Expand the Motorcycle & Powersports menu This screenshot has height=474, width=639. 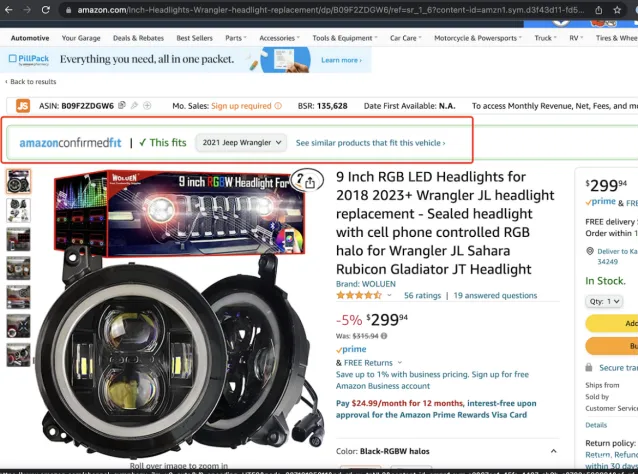tap(478, 38)
